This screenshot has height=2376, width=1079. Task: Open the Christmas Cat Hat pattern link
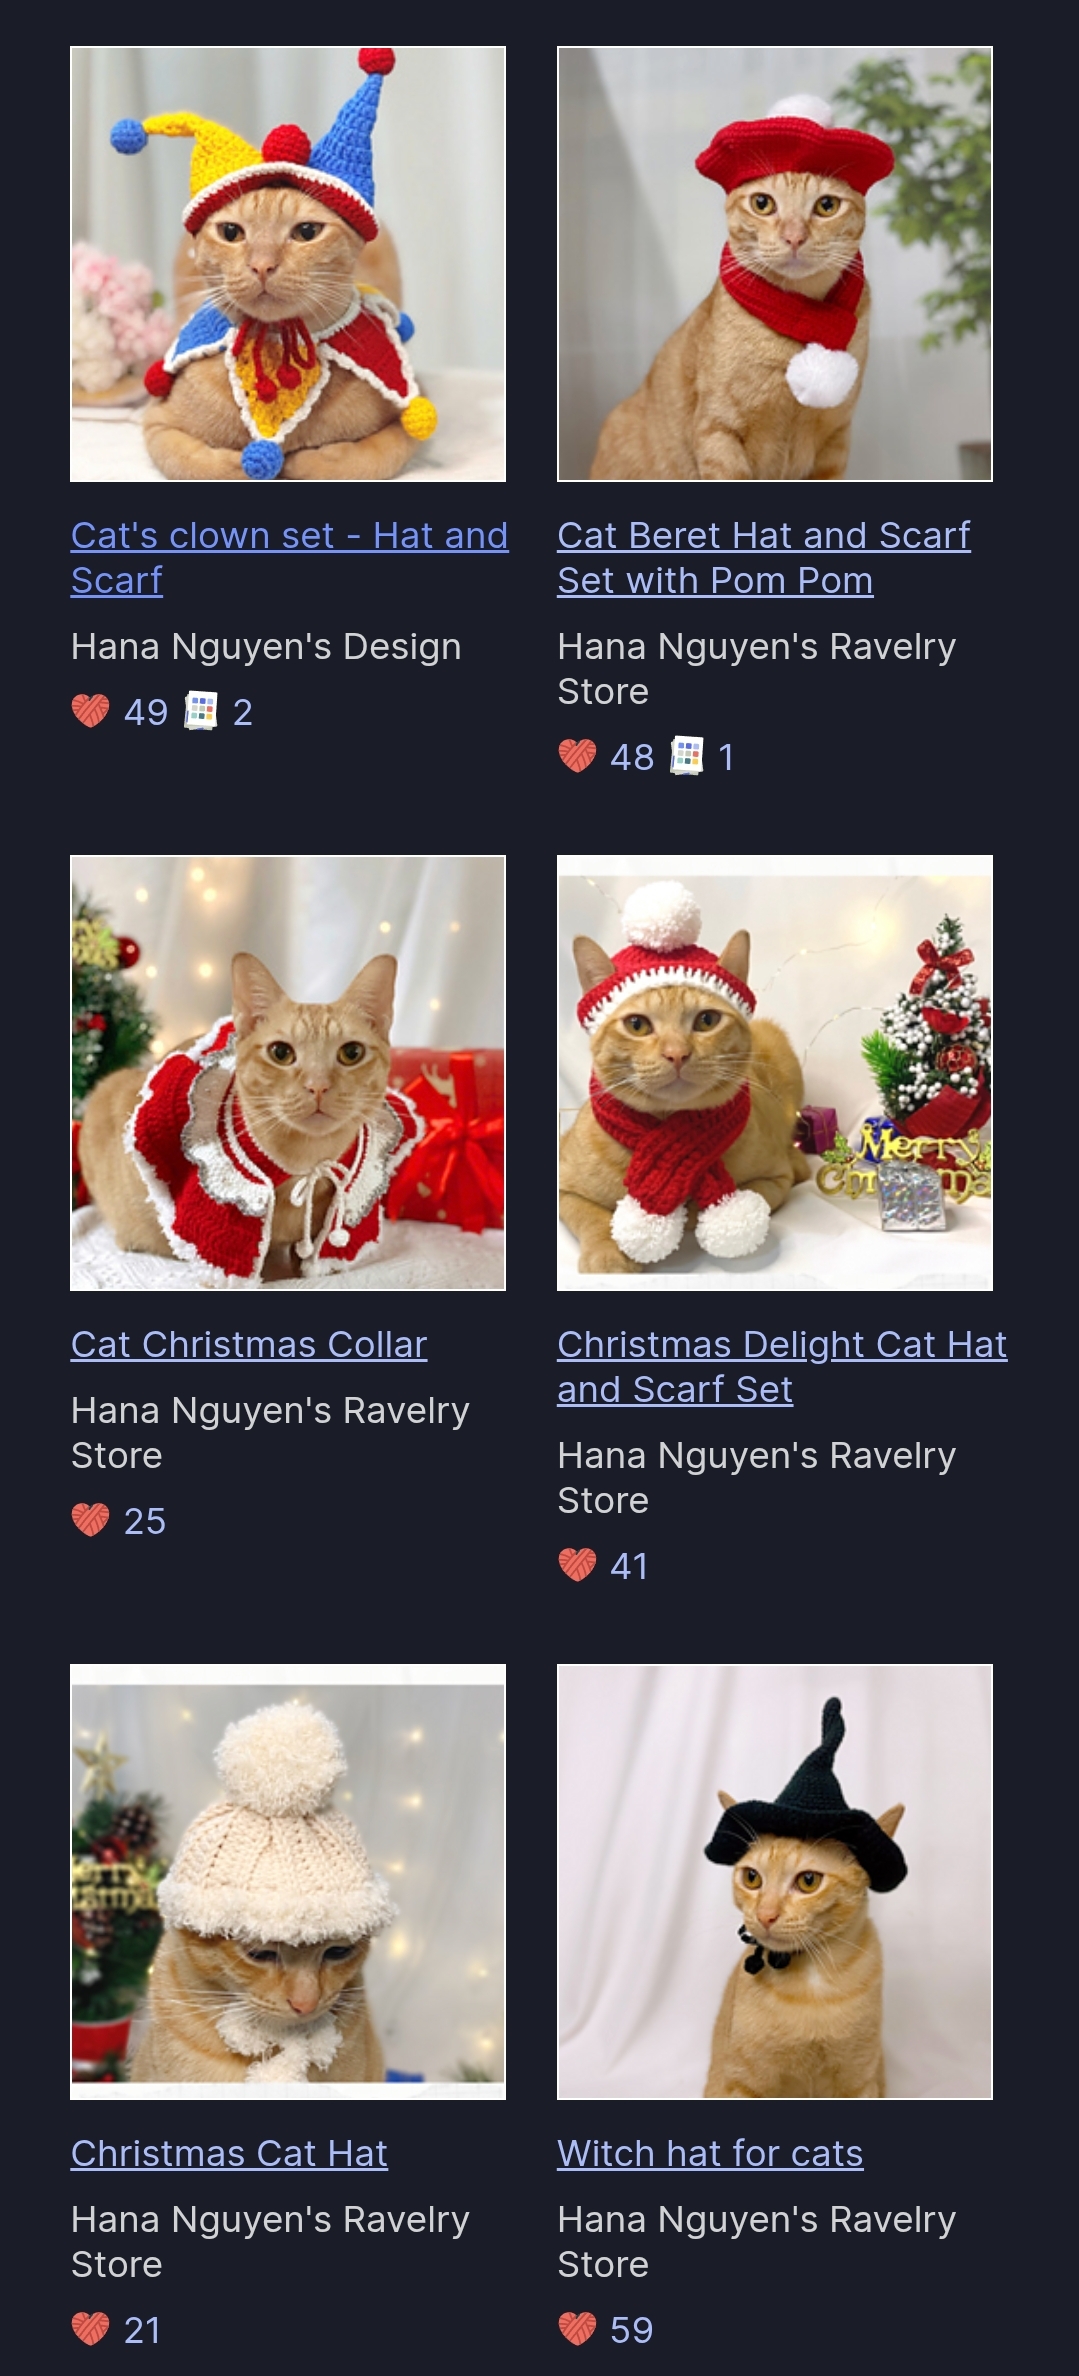pyautogui.click(x=229, y=2153)
